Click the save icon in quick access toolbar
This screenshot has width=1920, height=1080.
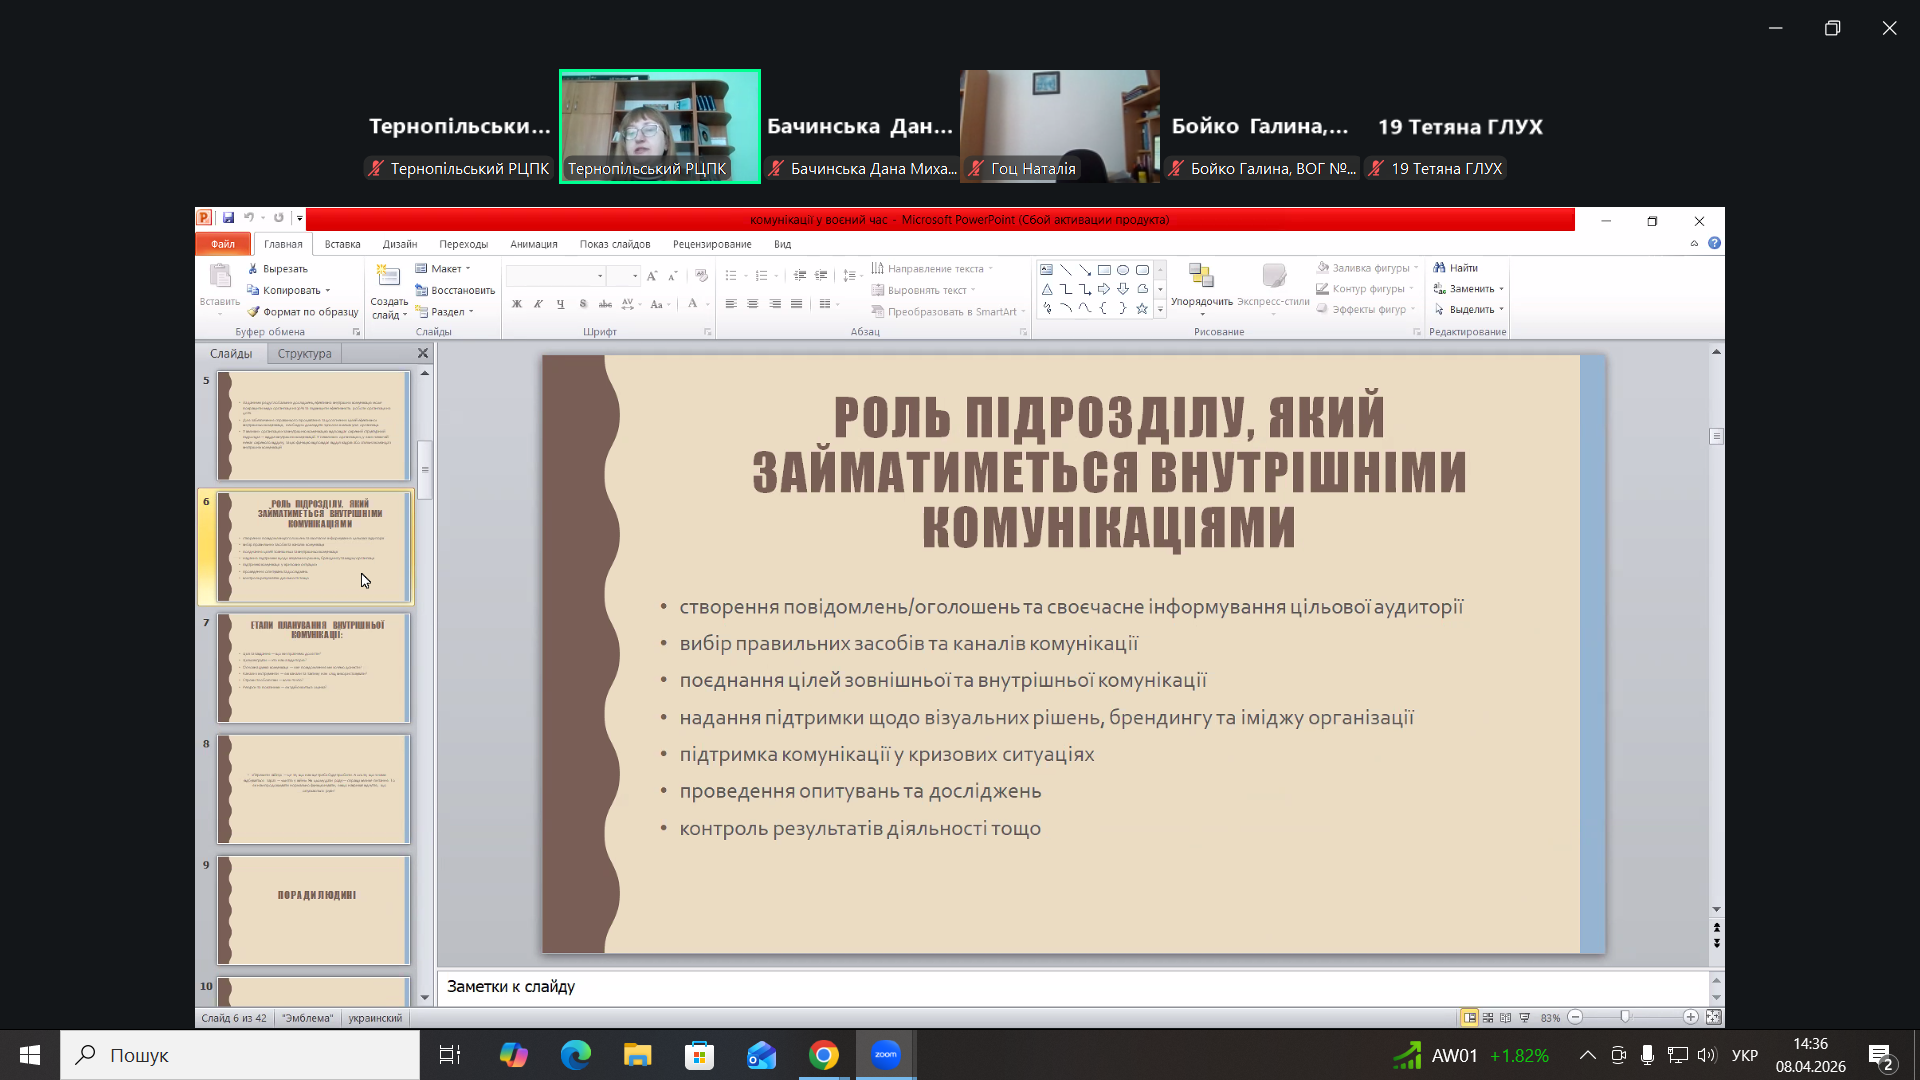click(228, 218)
